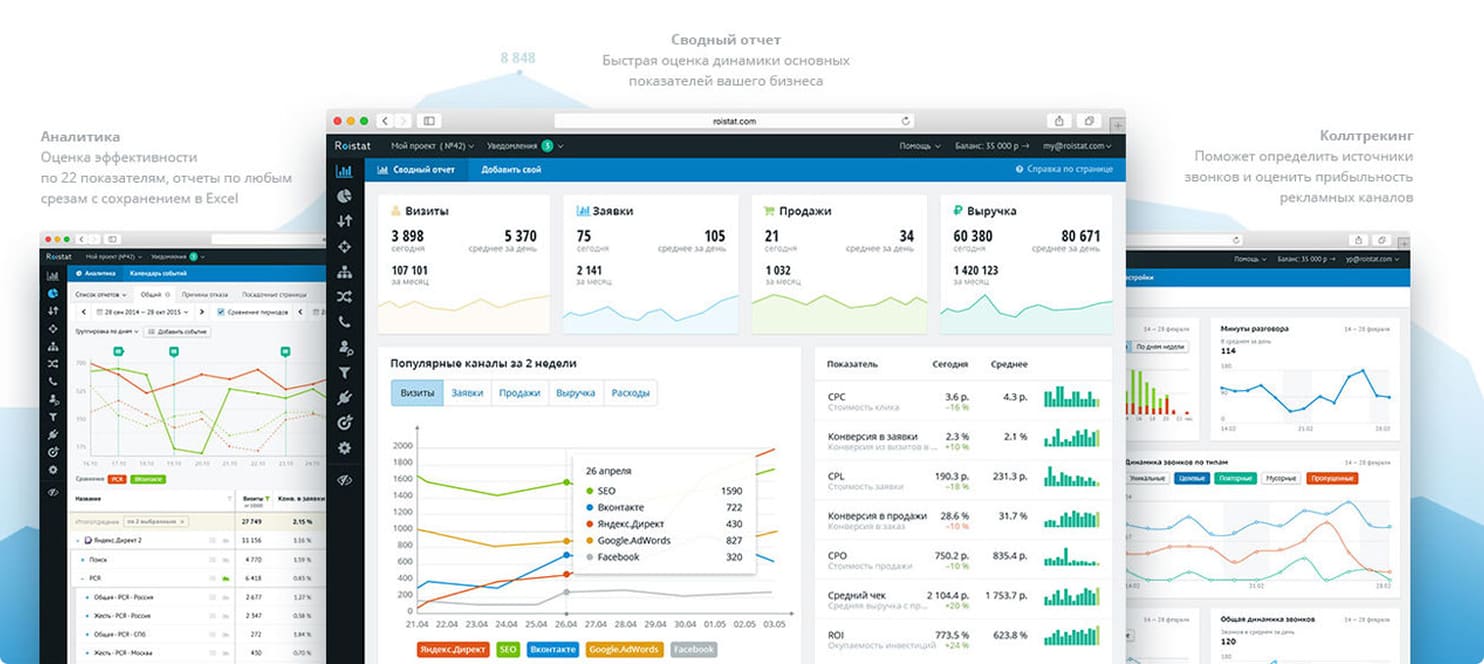Click Добавить событие button in left window
Viewport: 1484px width, 664px height.
point(176,330)
